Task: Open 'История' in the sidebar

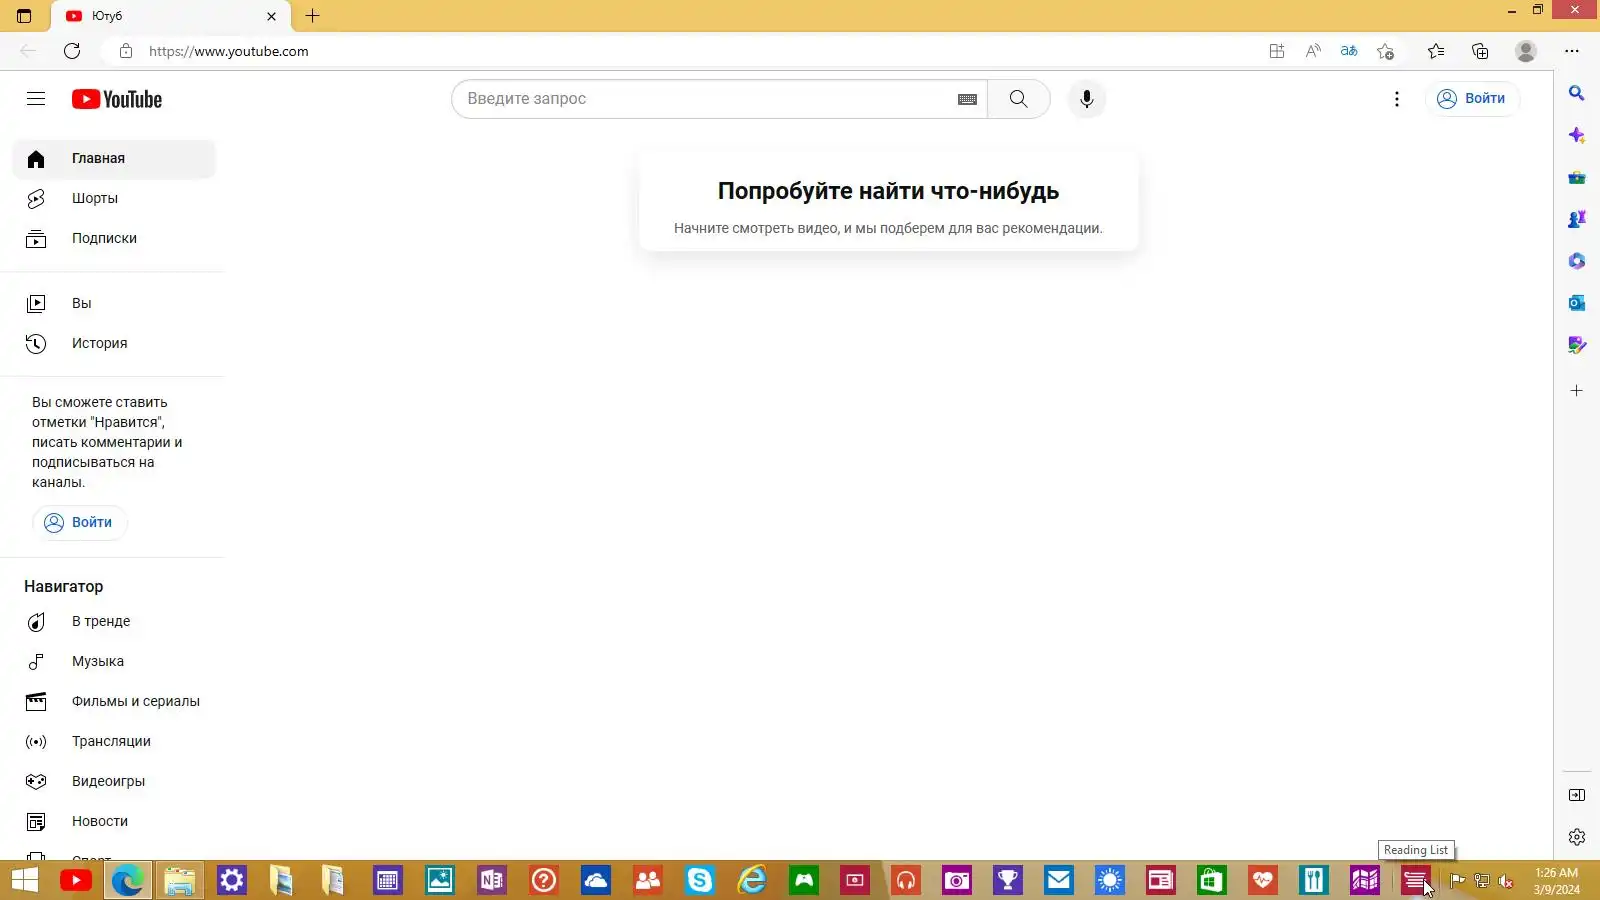Action: 114,344
